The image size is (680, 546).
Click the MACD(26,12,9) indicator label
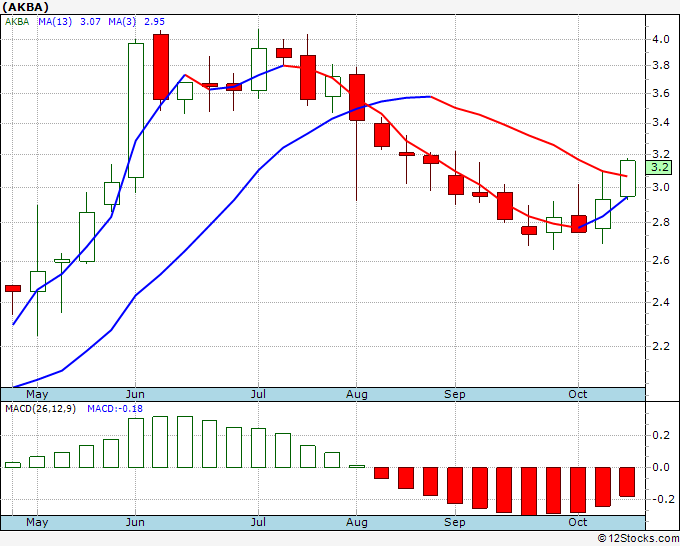pos(40,409)
